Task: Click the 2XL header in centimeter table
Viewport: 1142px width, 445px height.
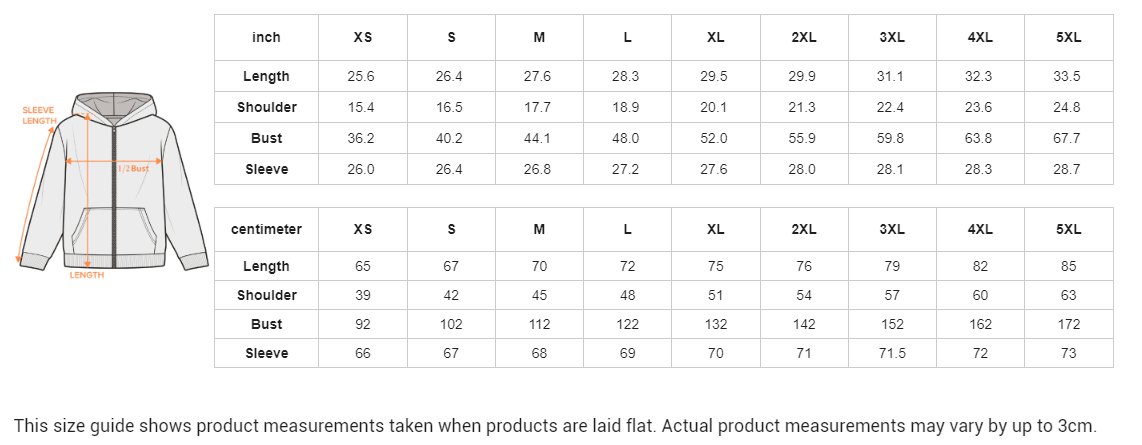Action: coord(803,229)
